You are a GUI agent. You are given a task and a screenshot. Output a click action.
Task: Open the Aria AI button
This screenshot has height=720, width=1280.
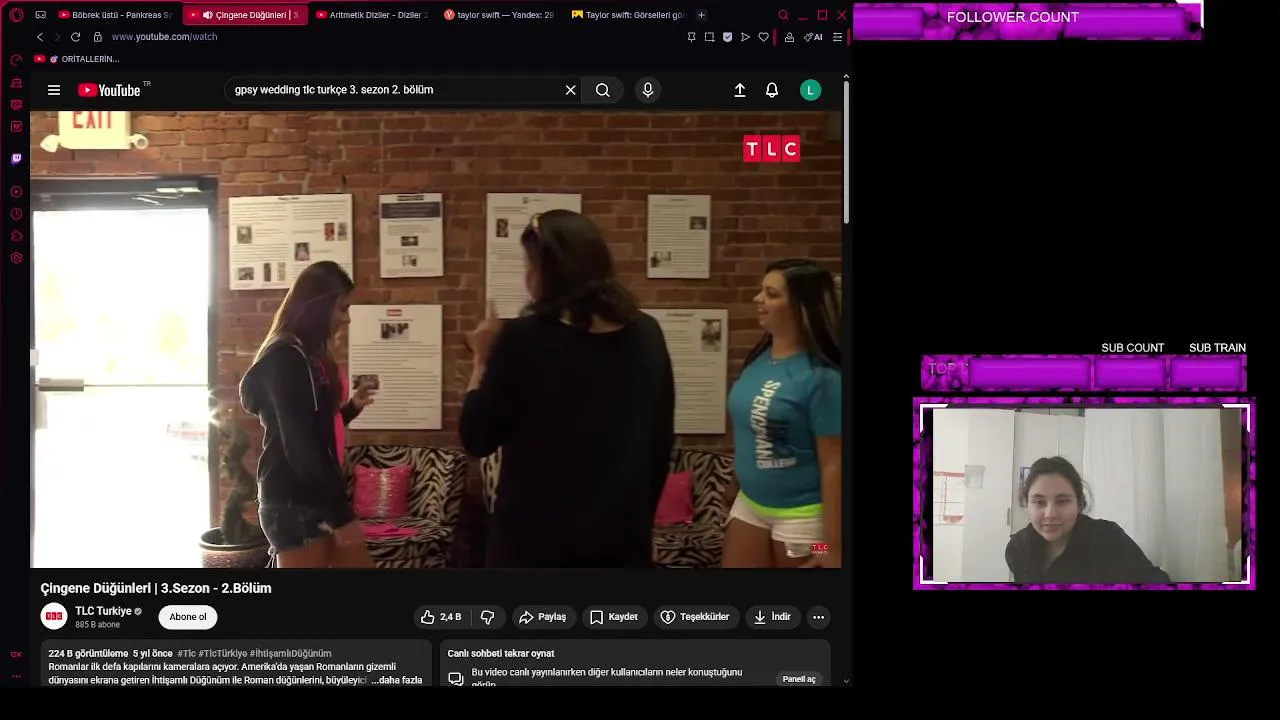coord(813,37)
